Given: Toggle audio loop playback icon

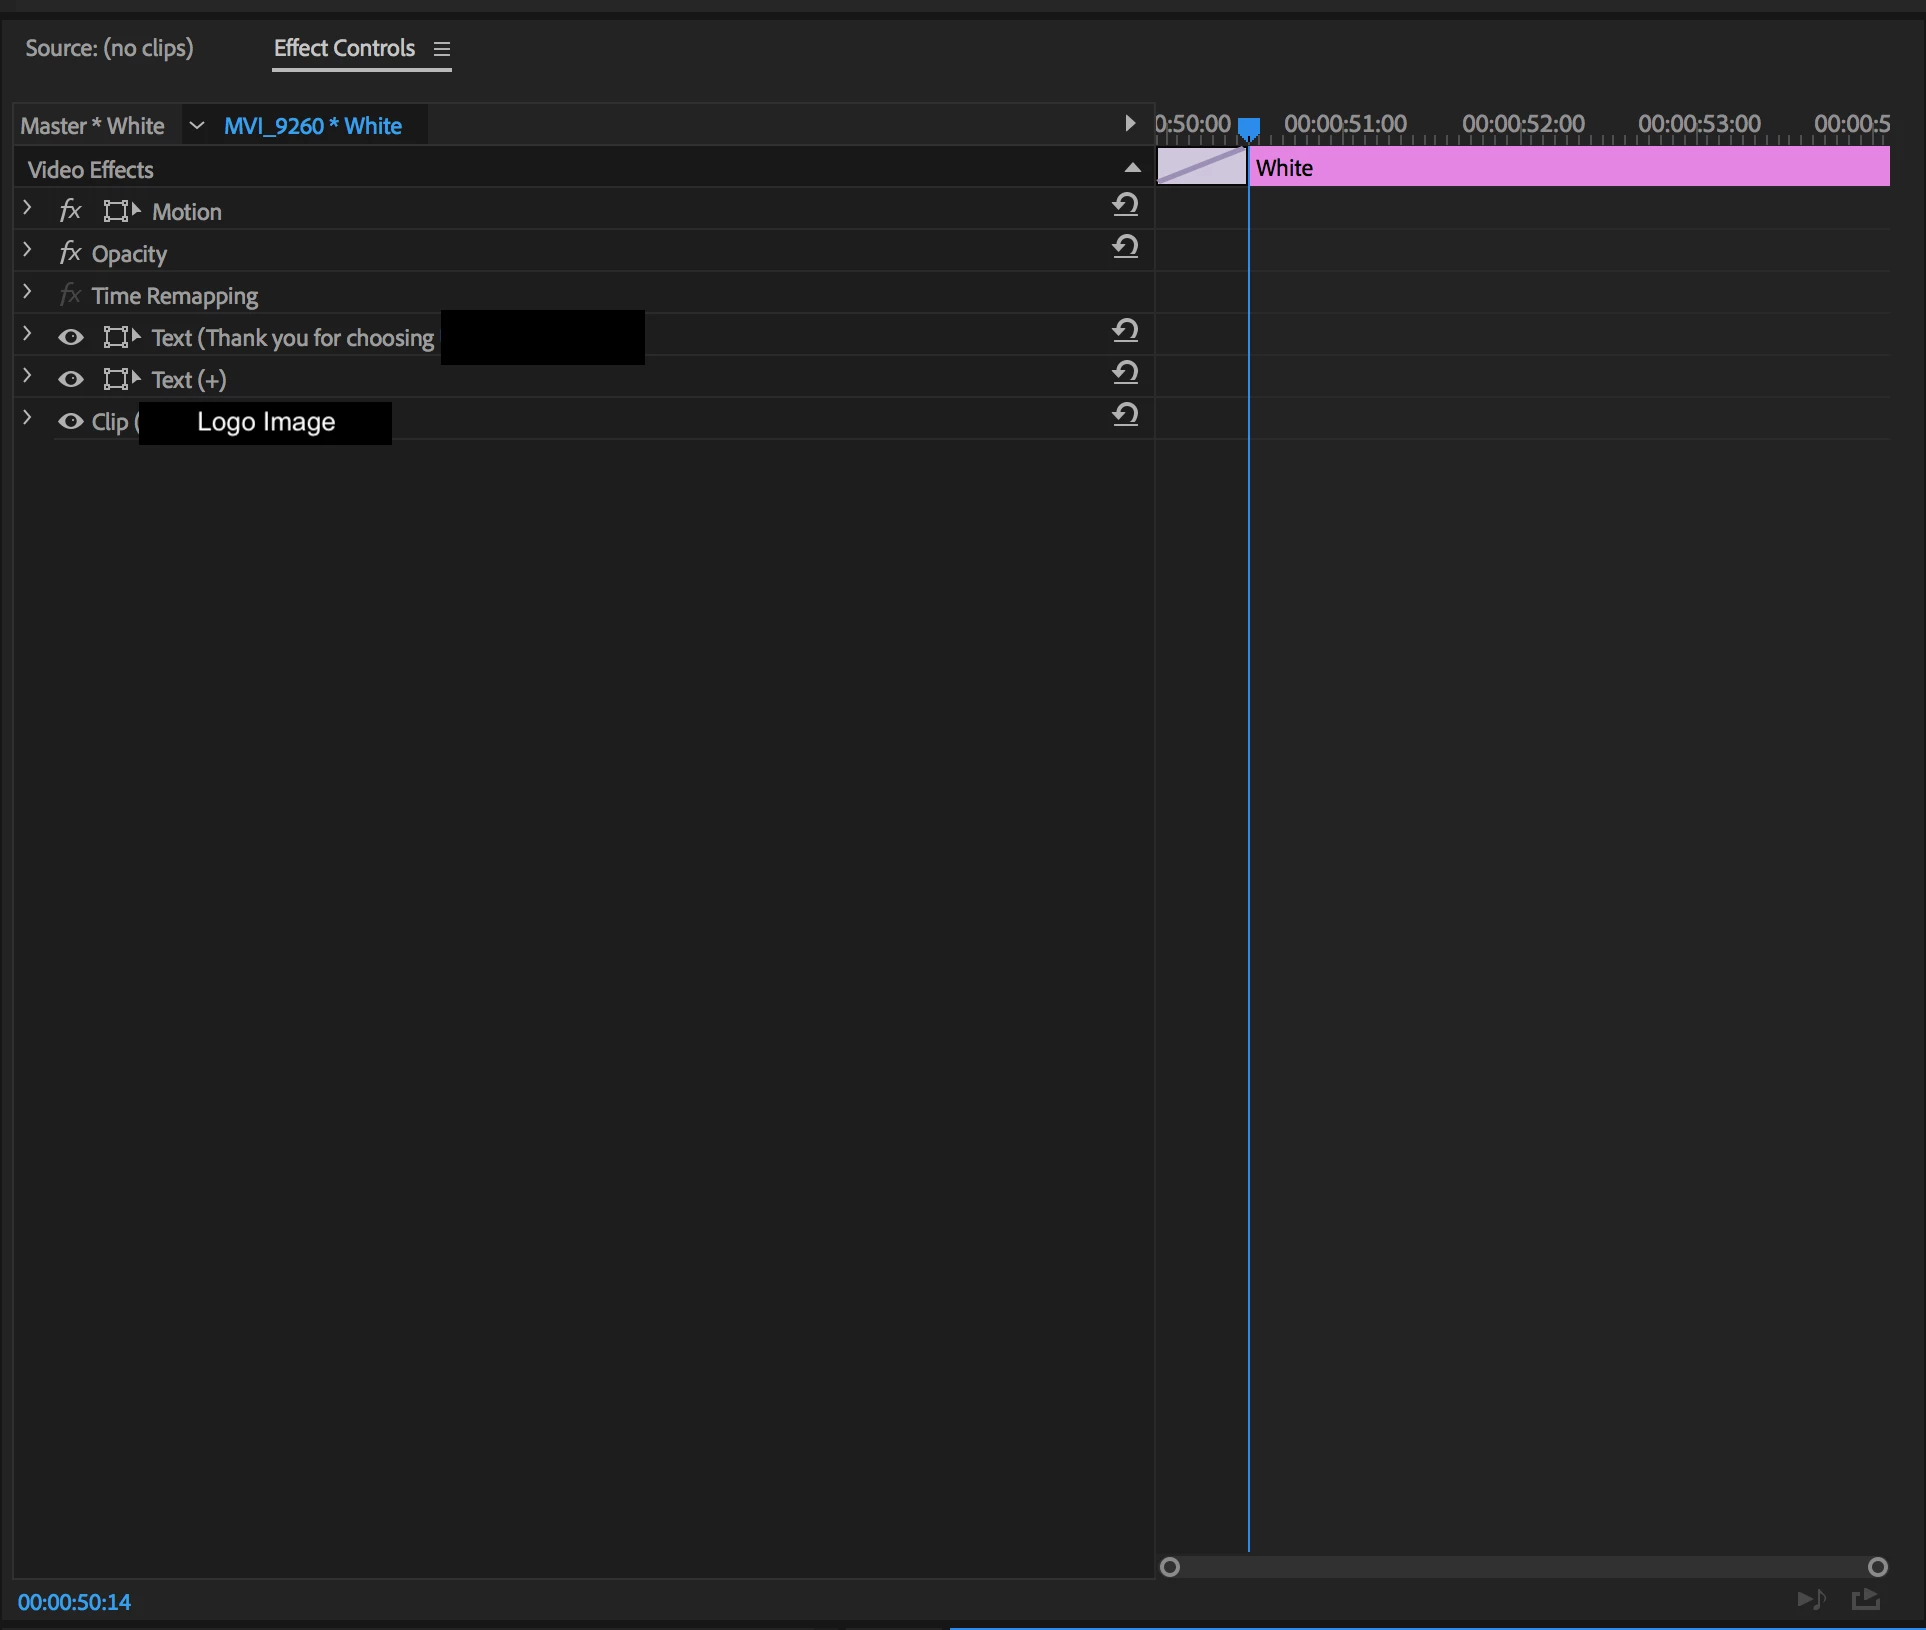Looking at the screenshot, I should pos(1812,1600).
